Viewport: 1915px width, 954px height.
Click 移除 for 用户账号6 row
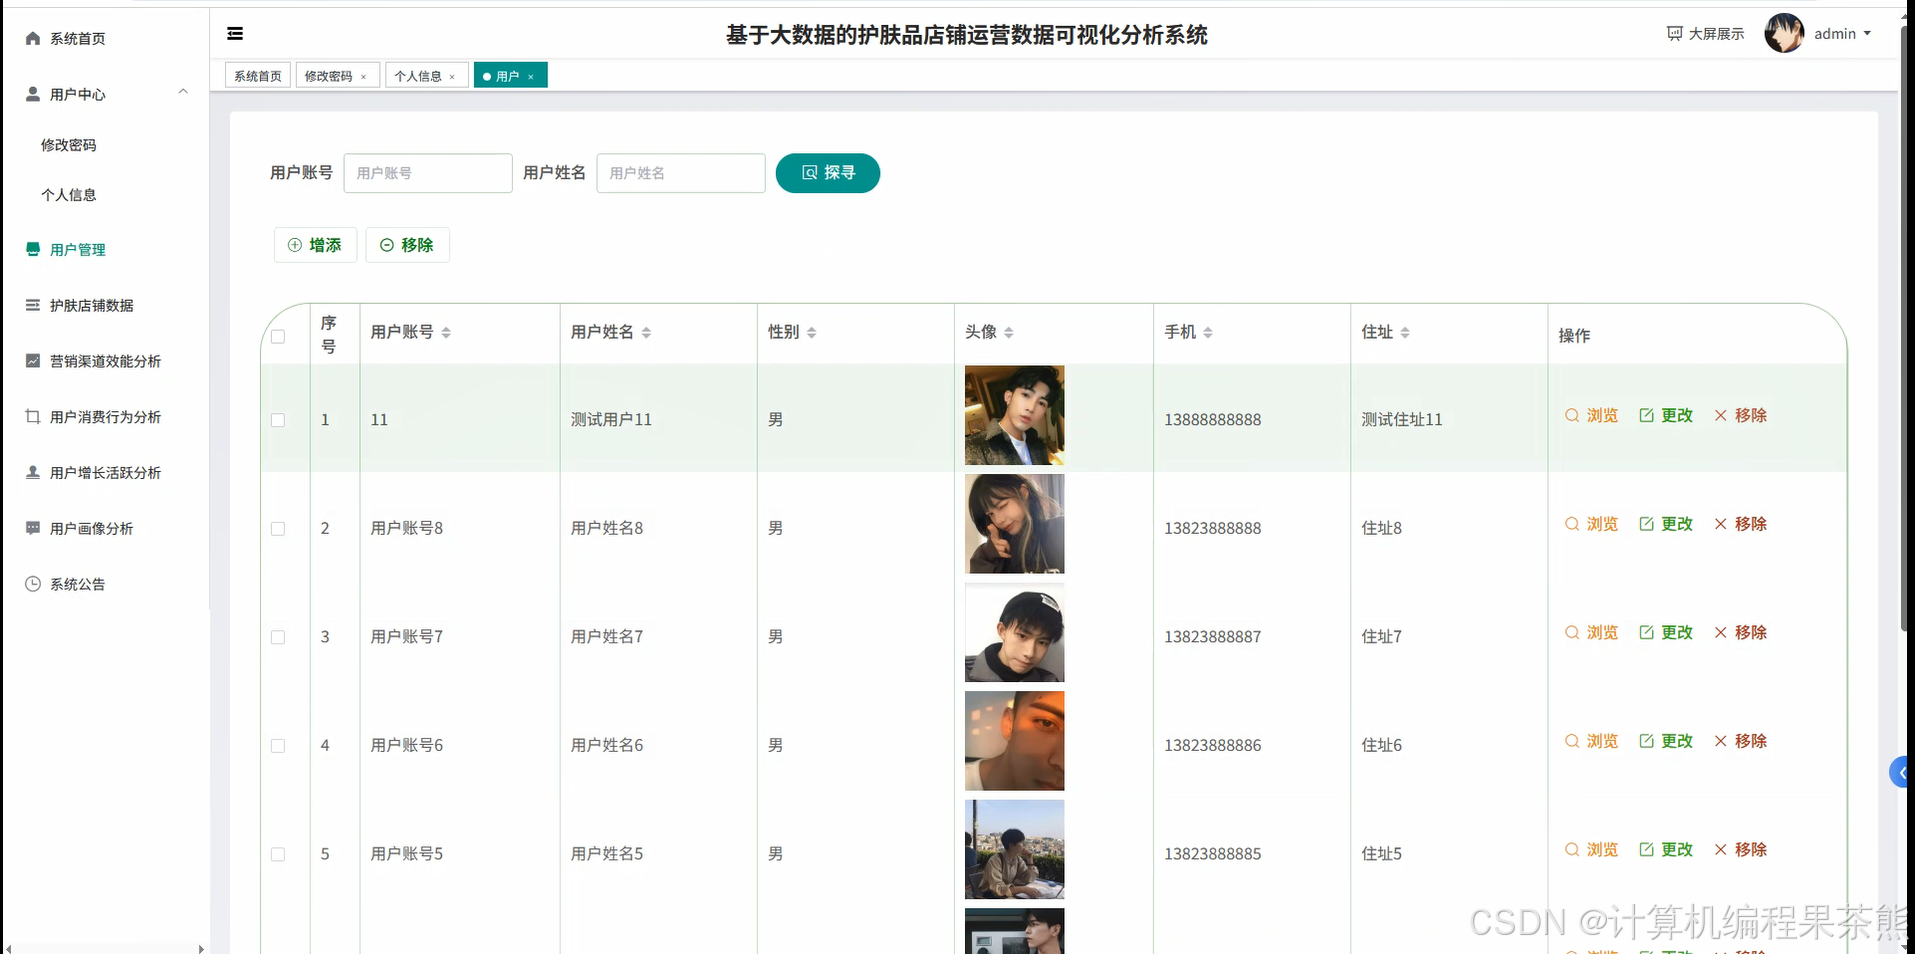[x=1741, y=741]
